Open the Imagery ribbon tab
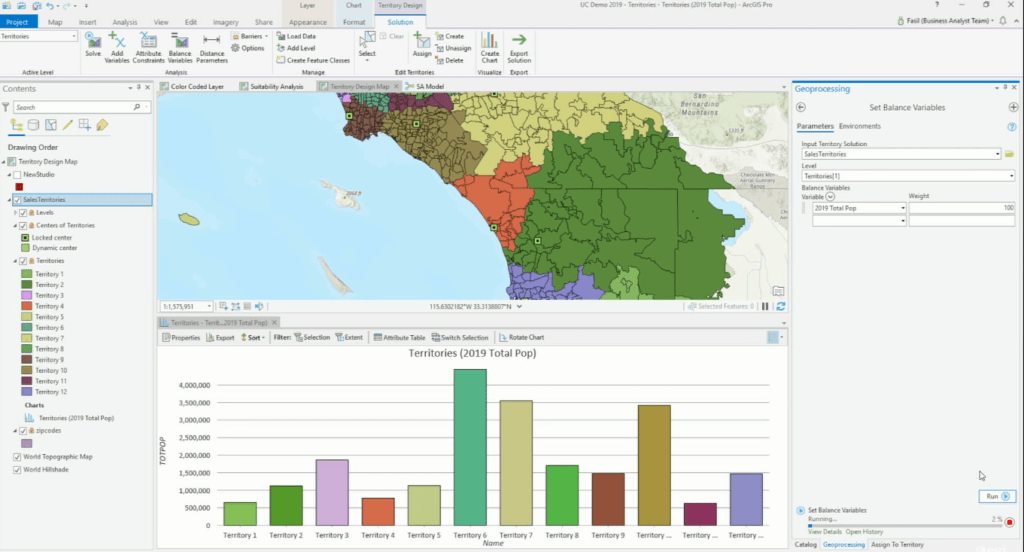Viewport: 1024px width, 552px height. 225,22
